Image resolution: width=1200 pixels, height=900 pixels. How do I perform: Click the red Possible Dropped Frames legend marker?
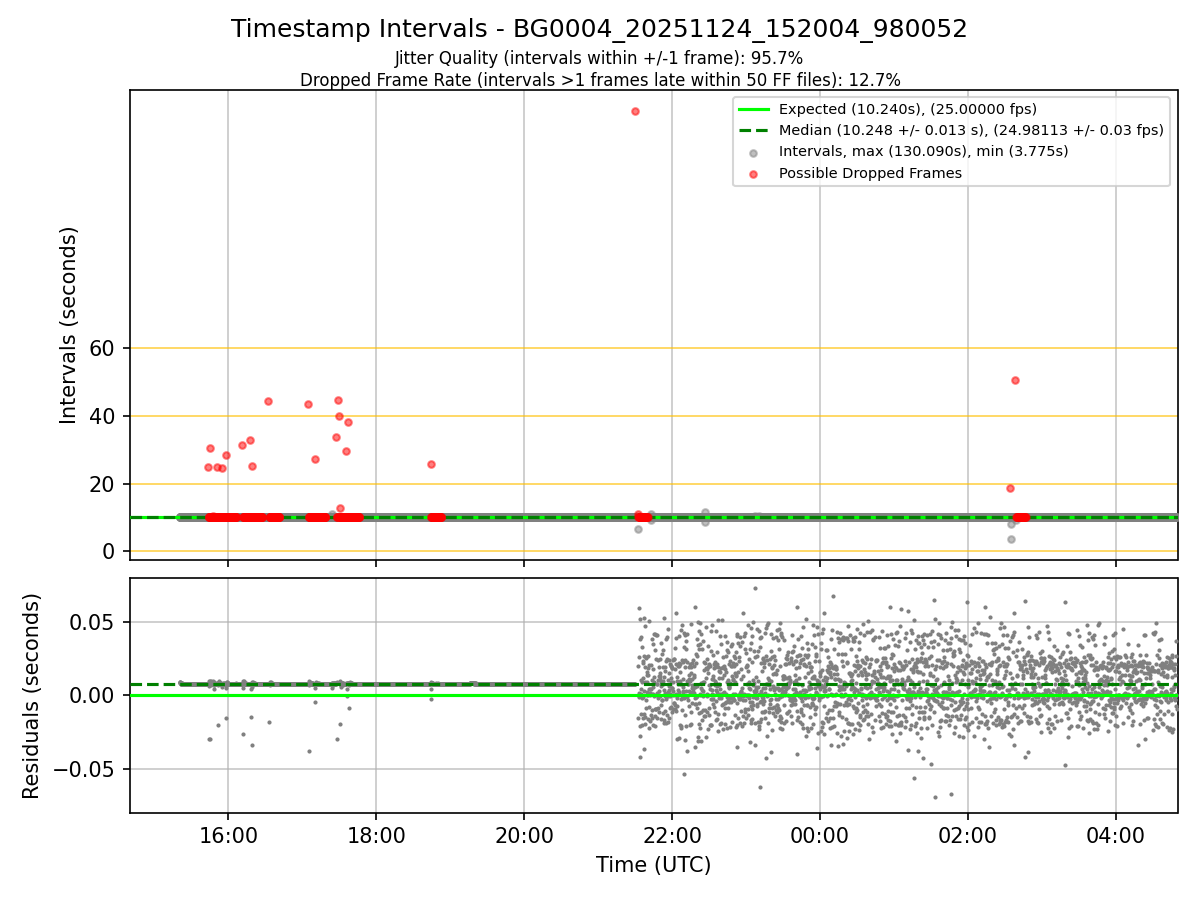(x=755, y=173)
